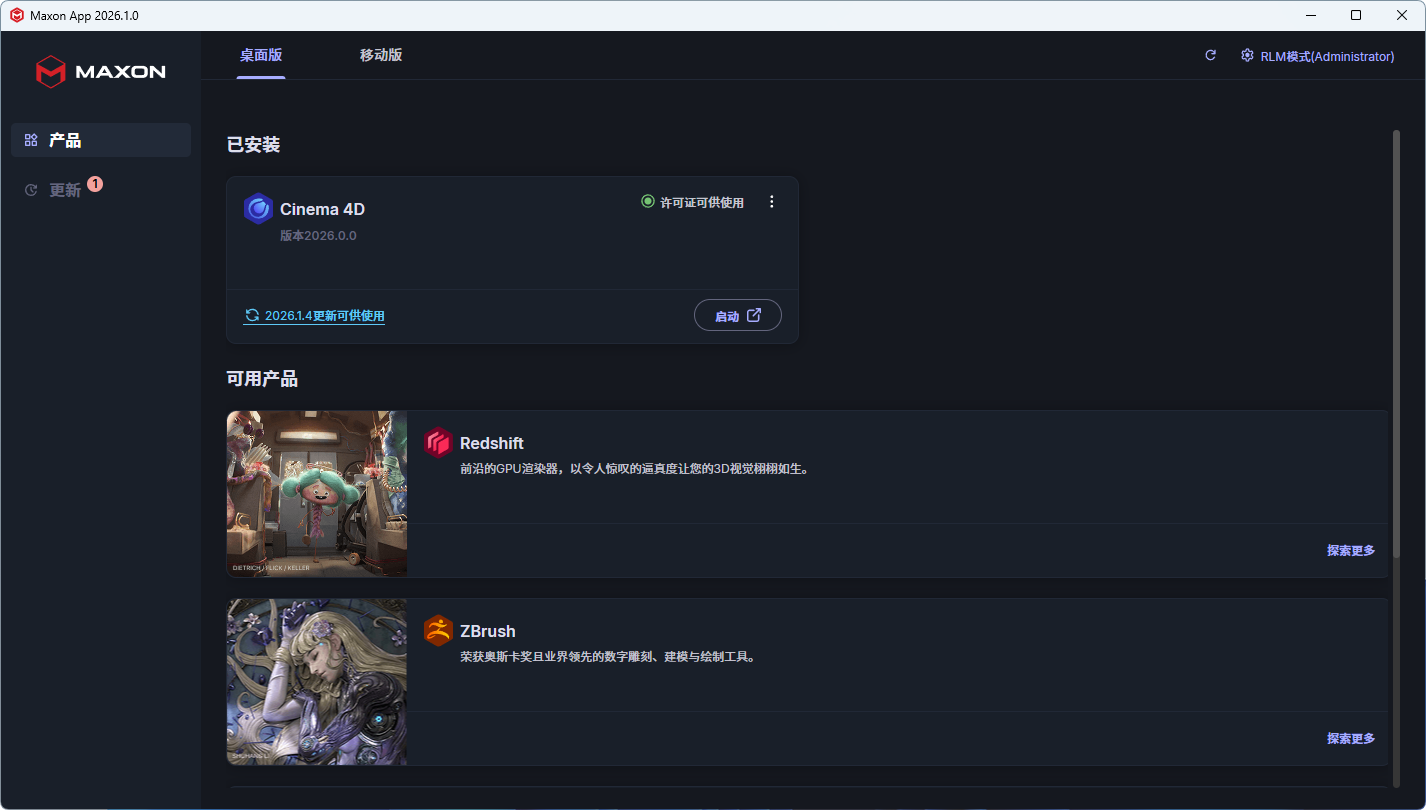Switch to the 桌面版 tab
Screen dimensions: 1426x810
(261, 55)
